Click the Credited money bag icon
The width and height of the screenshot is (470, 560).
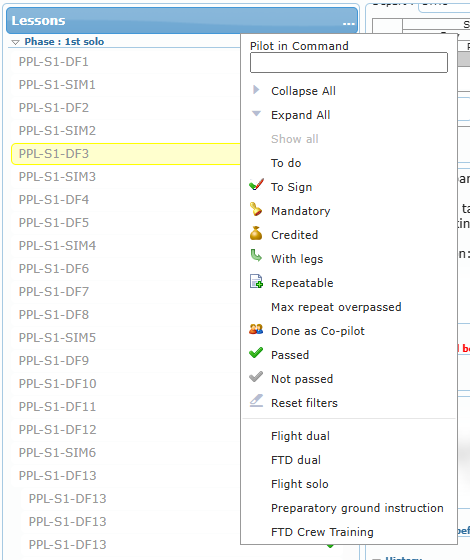pyautogui.click(x=256, y=233)
